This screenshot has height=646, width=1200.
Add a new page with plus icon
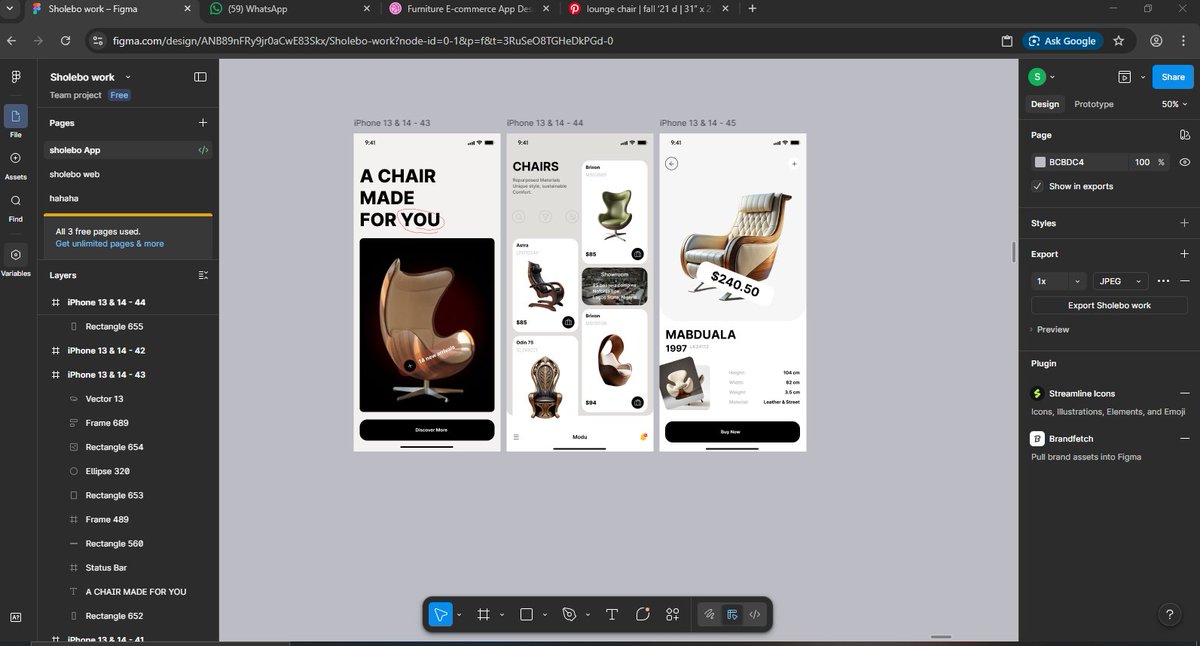point(203,123)
